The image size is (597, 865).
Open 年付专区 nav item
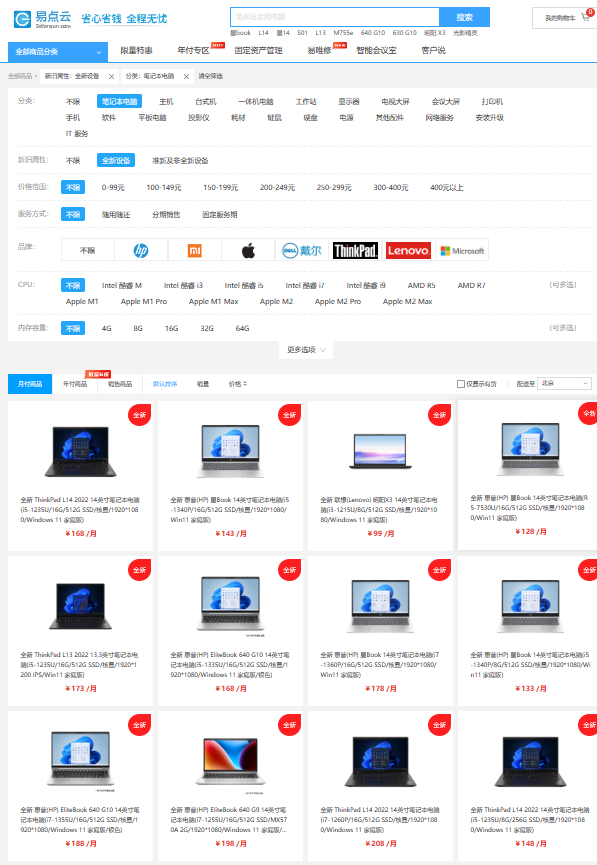pos(193,50)
